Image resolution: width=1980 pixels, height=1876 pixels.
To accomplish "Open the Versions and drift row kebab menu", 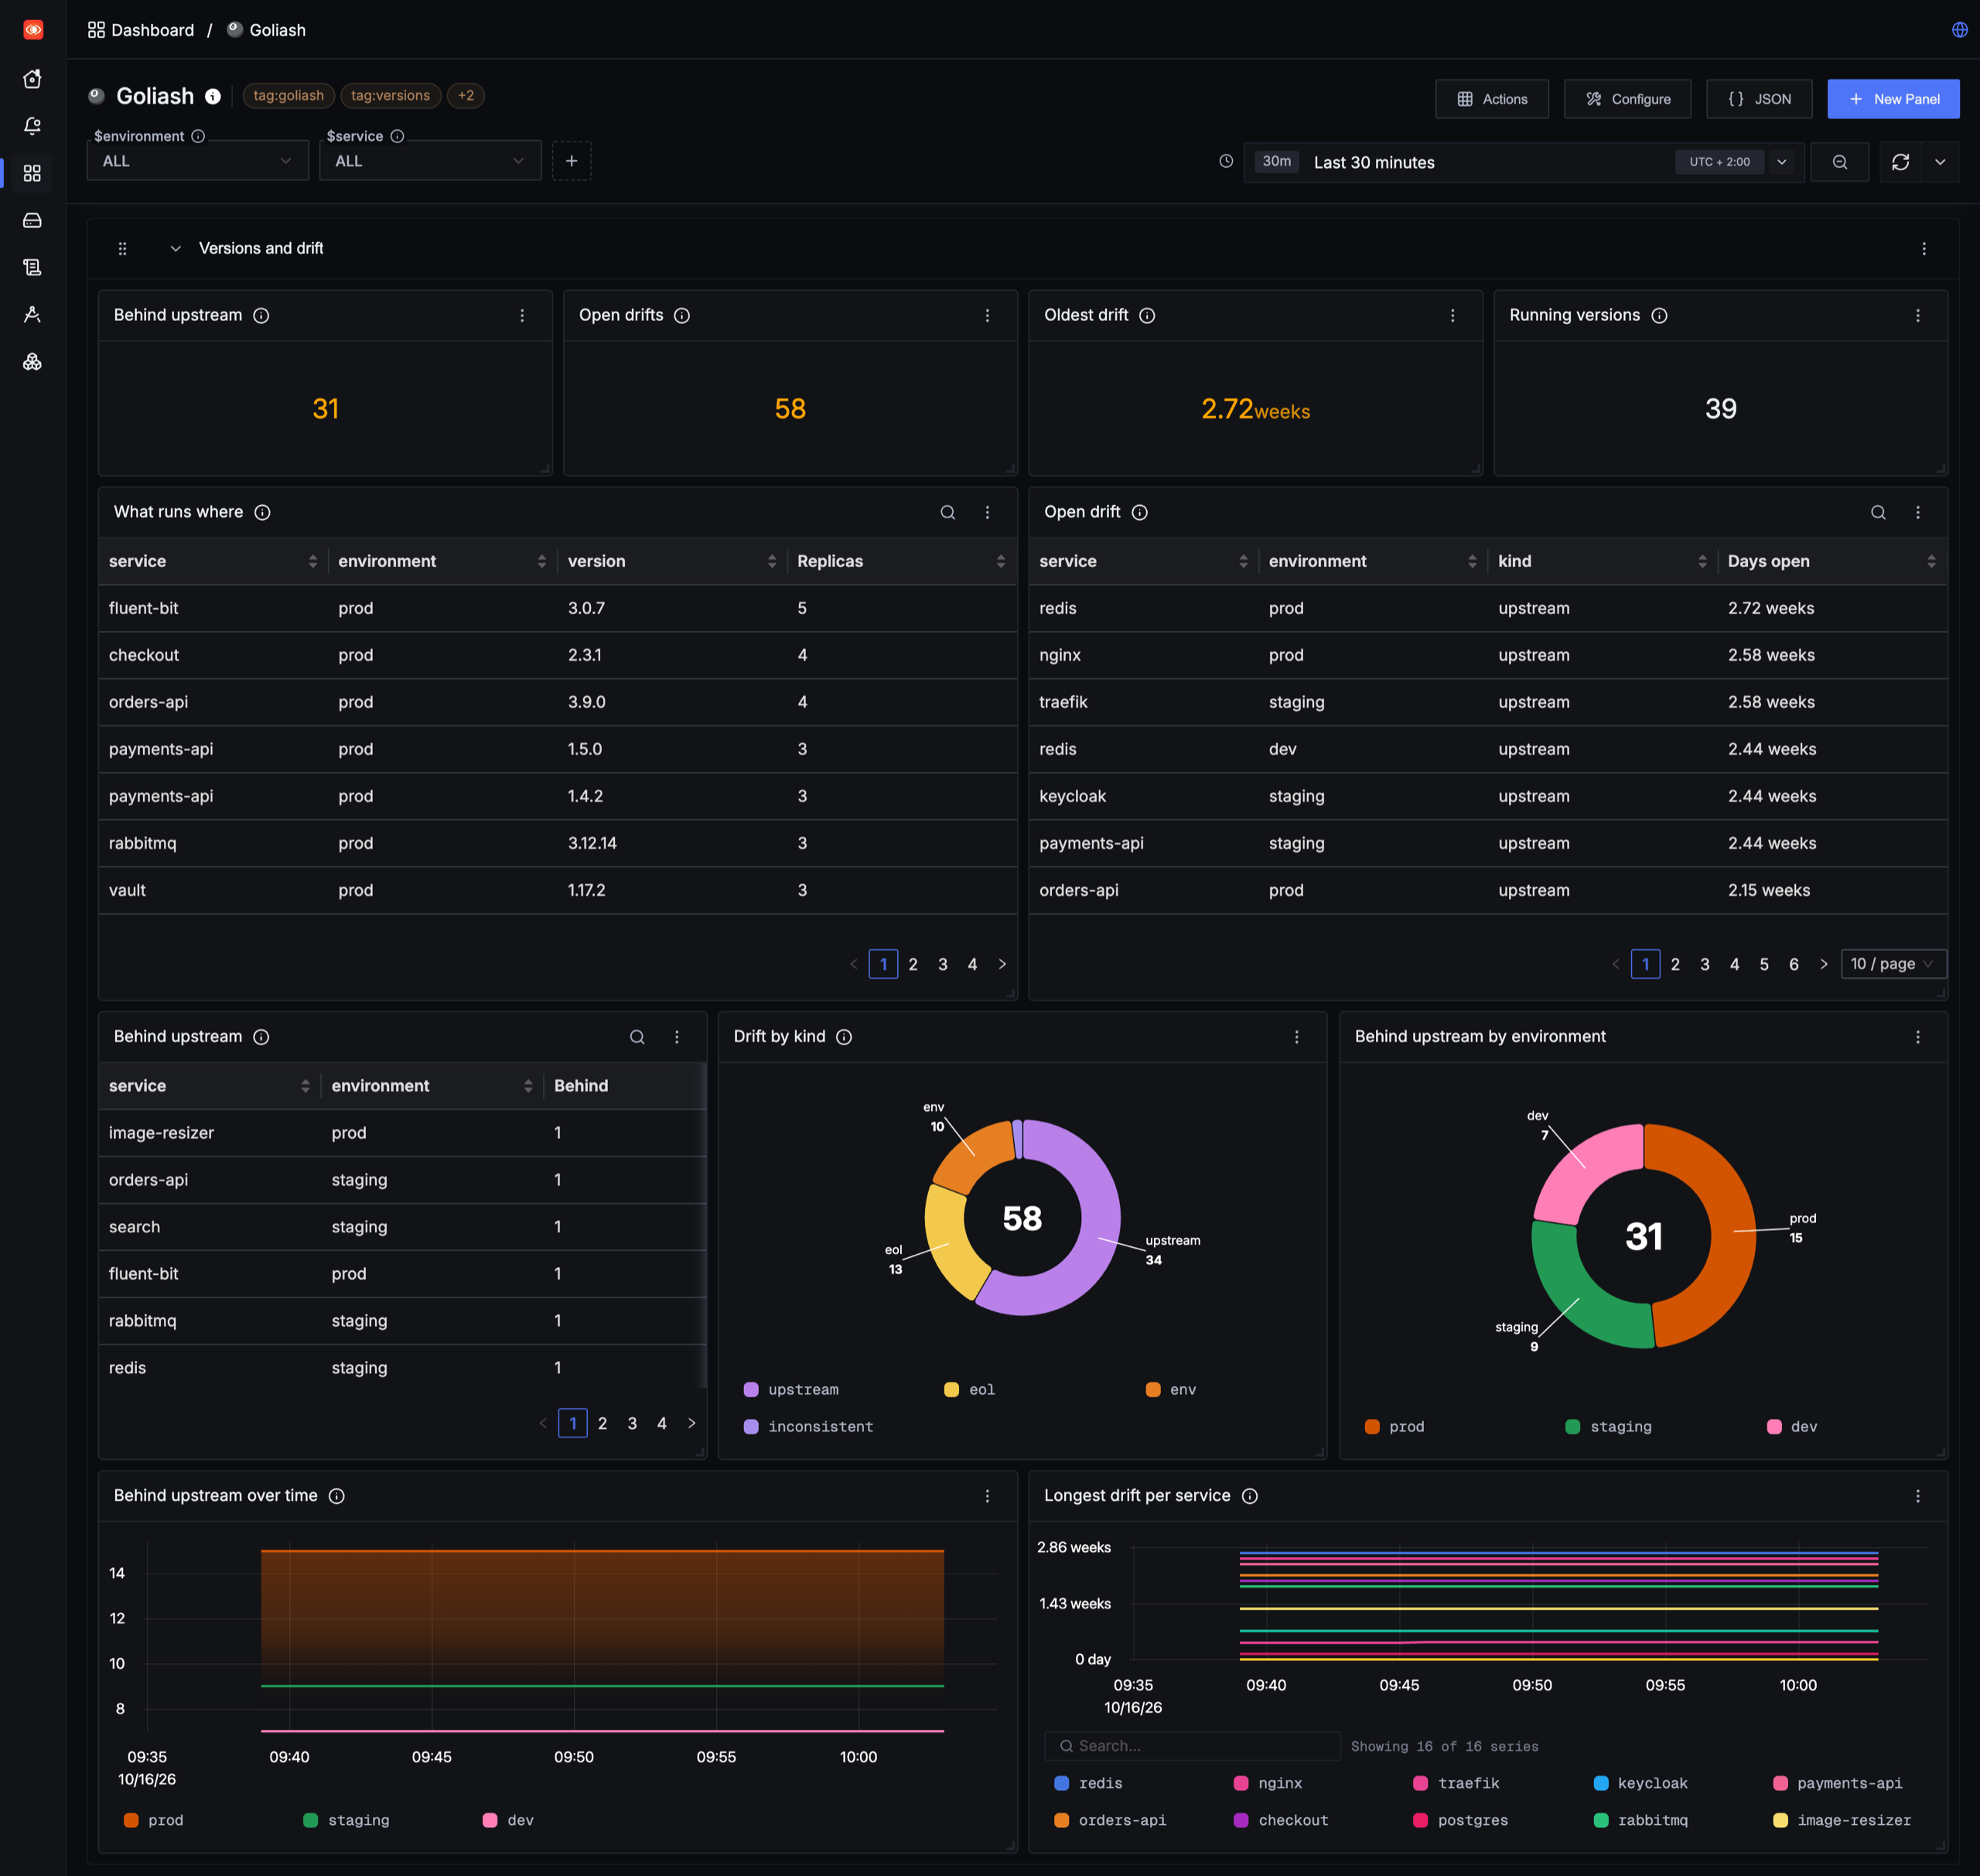I will (1923, 249).
